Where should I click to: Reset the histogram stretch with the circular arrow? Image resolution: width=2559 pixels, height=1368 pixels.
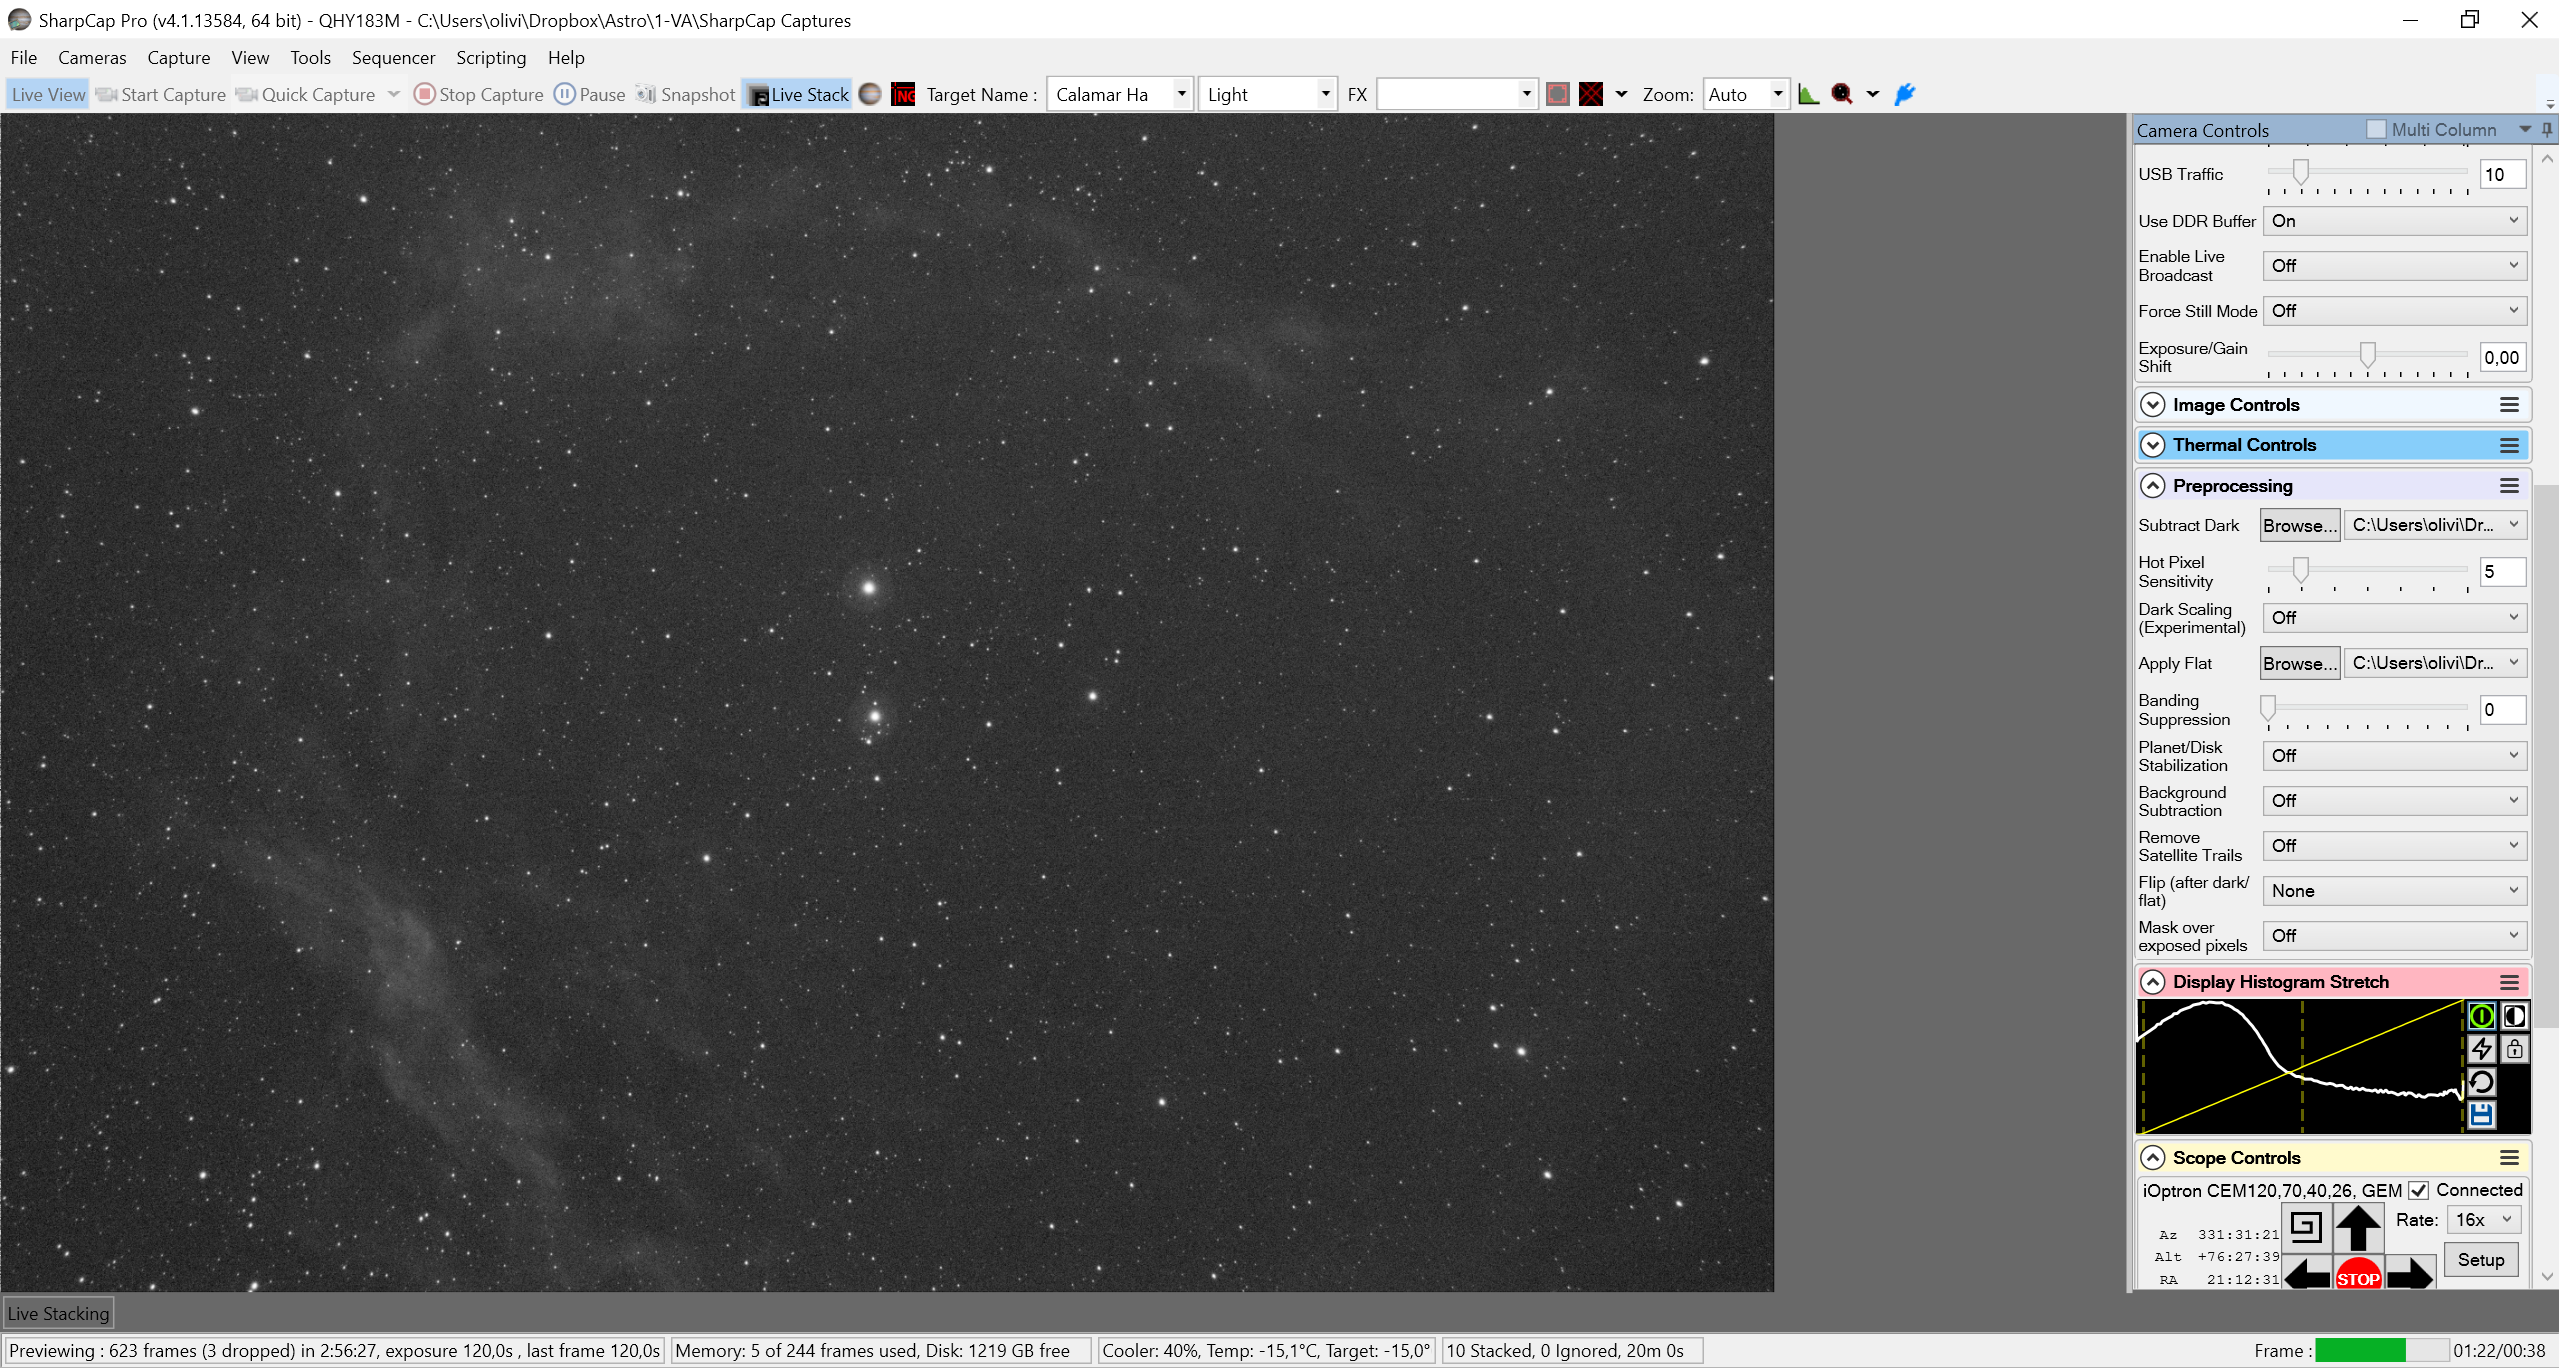click(x=2481, y=1082)
